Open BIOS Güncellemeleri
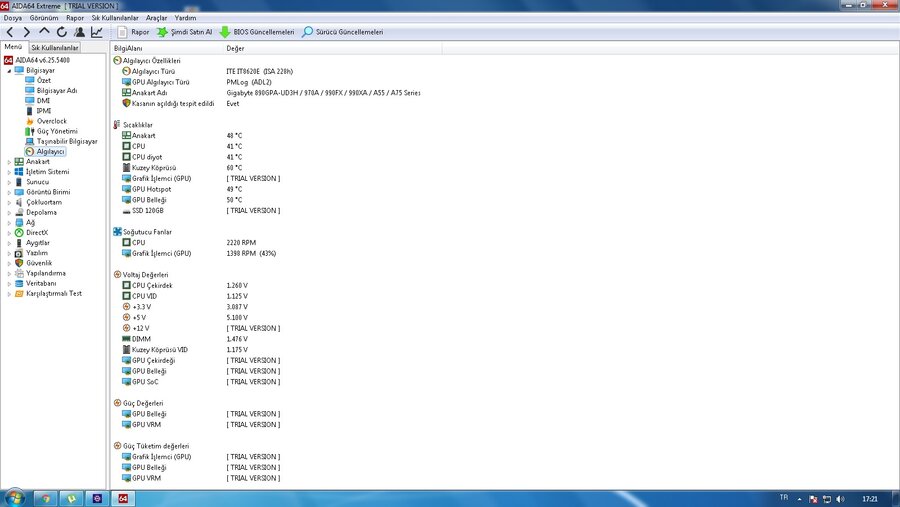 coord(257,32)
